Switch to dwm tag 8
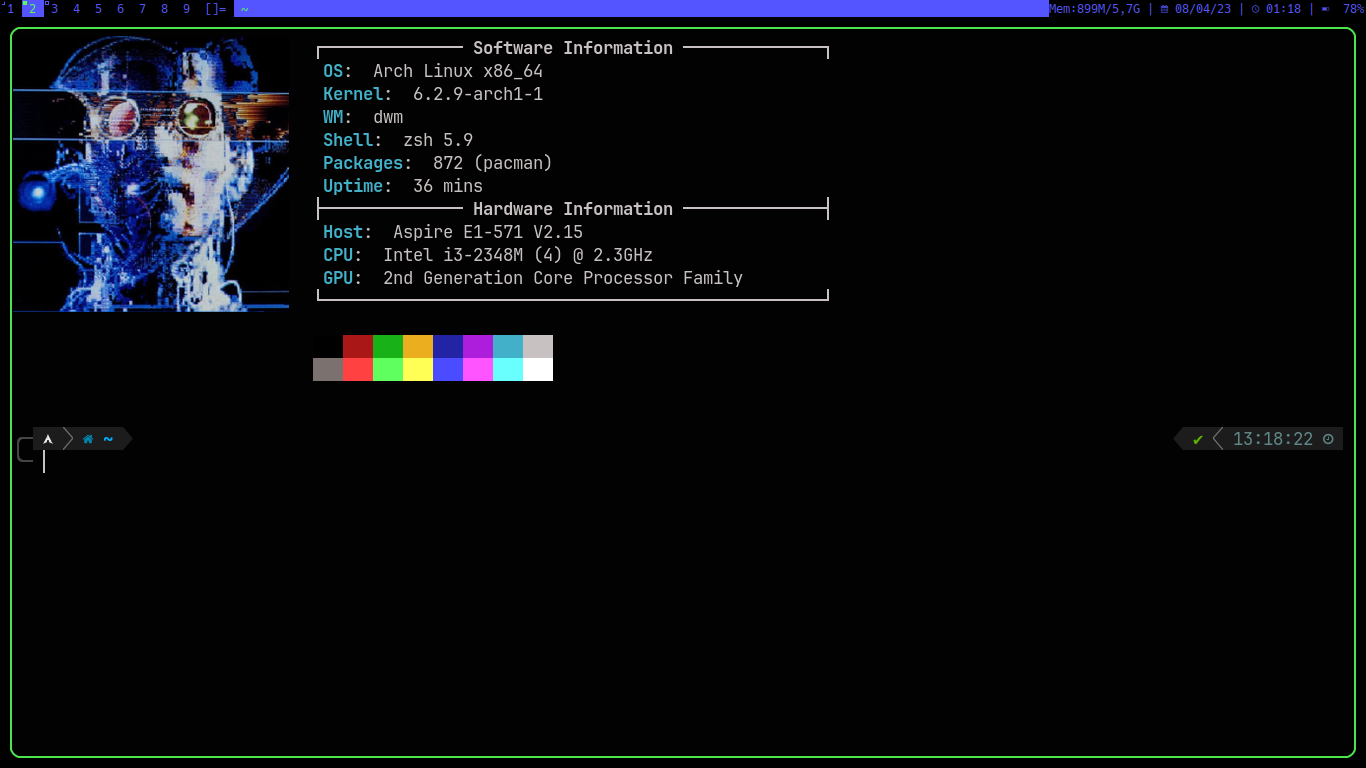 pos(164,9)
